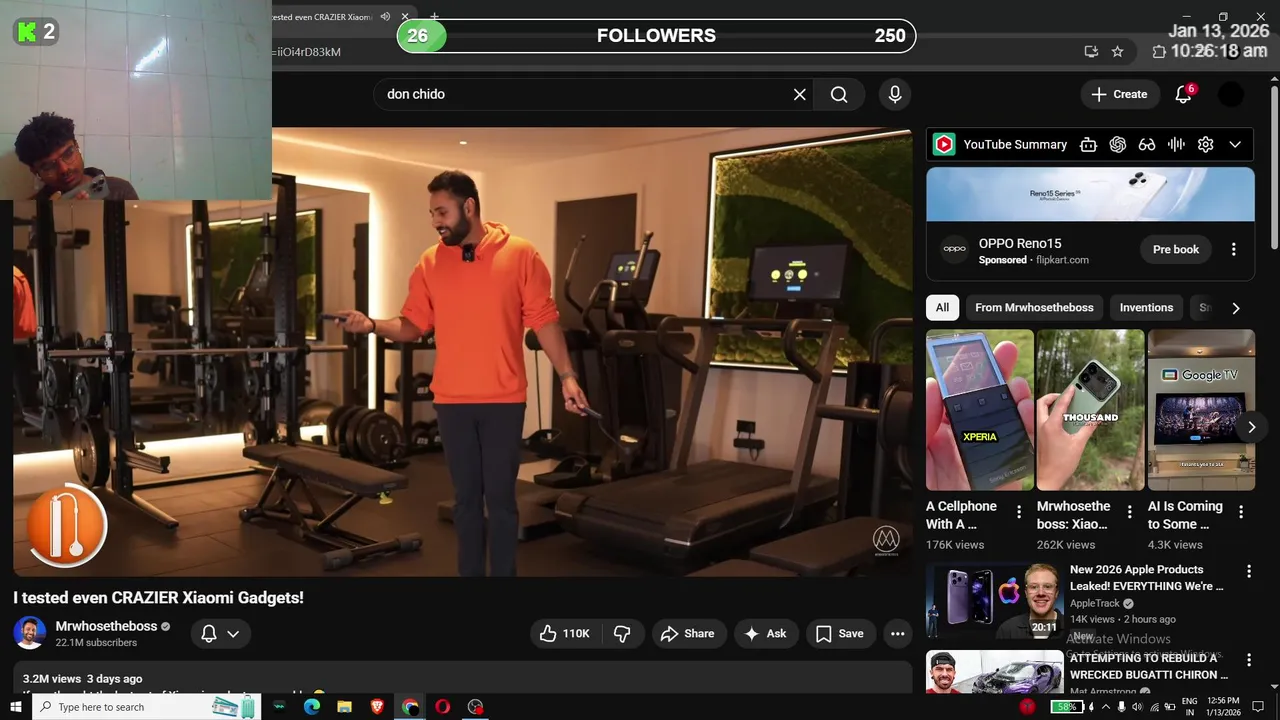Click the video player frame
The image size is (1280, 720).
(x=462, y=351)
